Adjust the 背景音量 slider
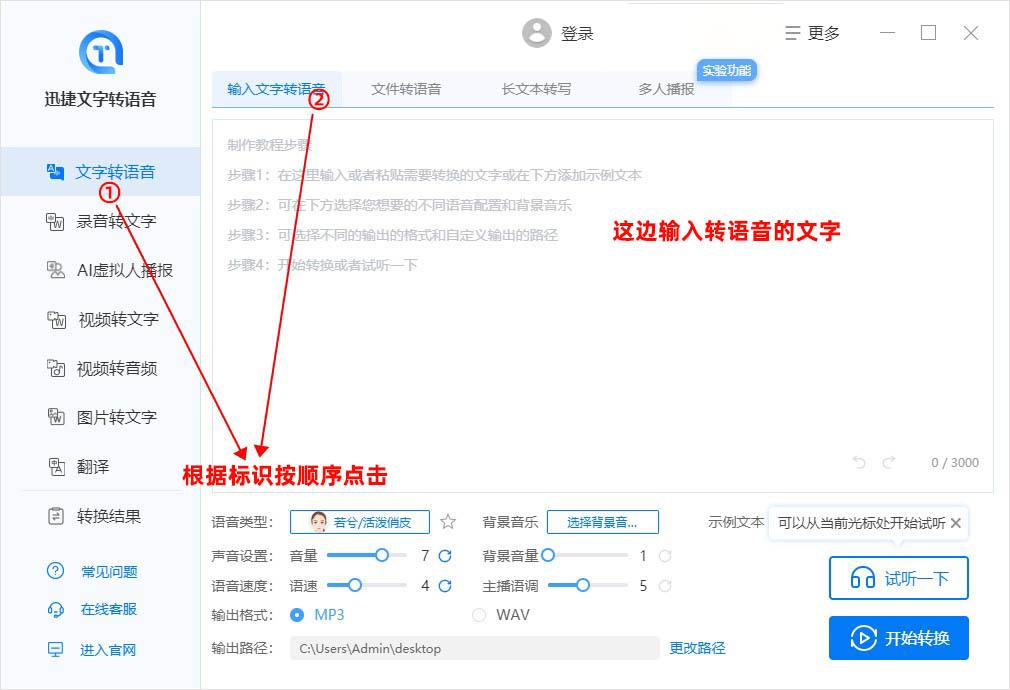 pos(586,555)
